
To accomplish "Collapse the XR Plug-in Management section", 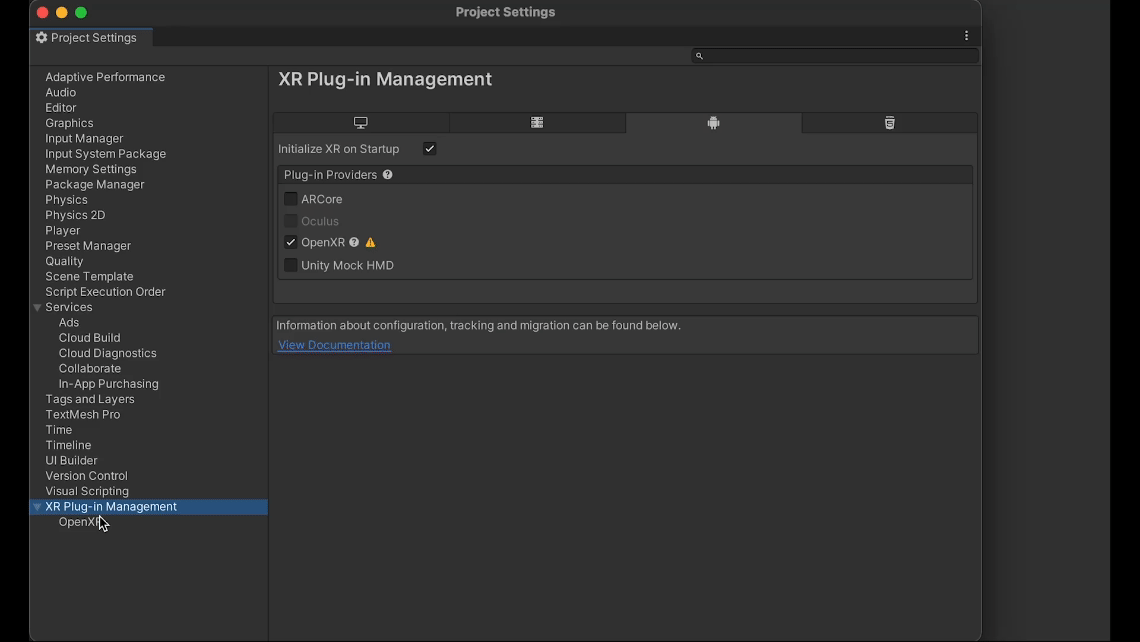I will click(x=37, y=507).
